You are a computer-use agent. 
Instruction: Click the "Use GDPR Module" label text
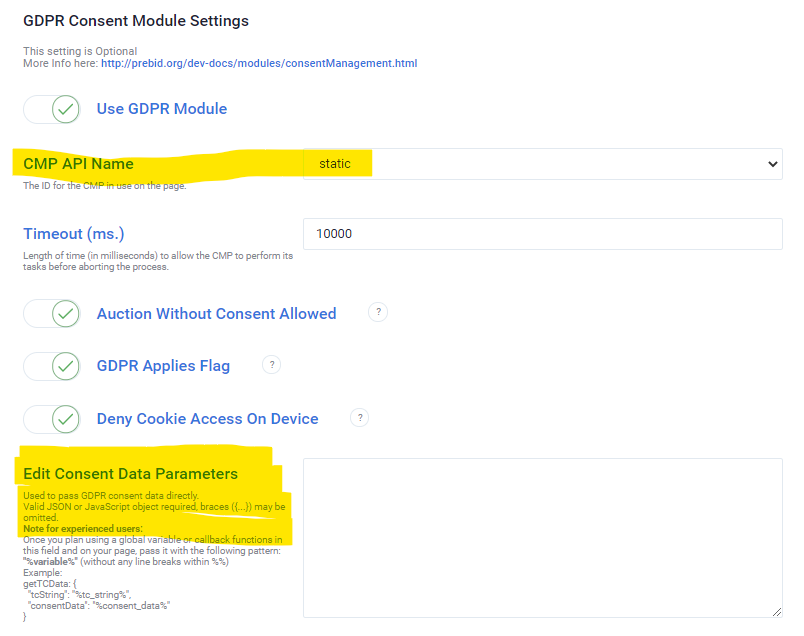[162, 109]
